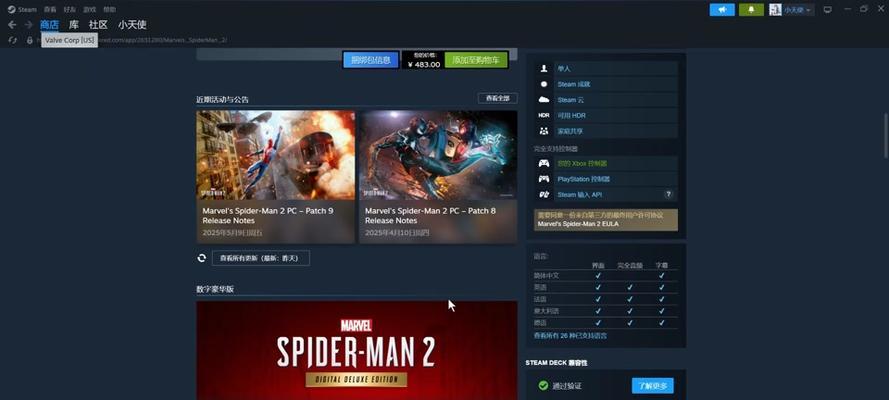Click the question mark beside Steam Input API

669,194
